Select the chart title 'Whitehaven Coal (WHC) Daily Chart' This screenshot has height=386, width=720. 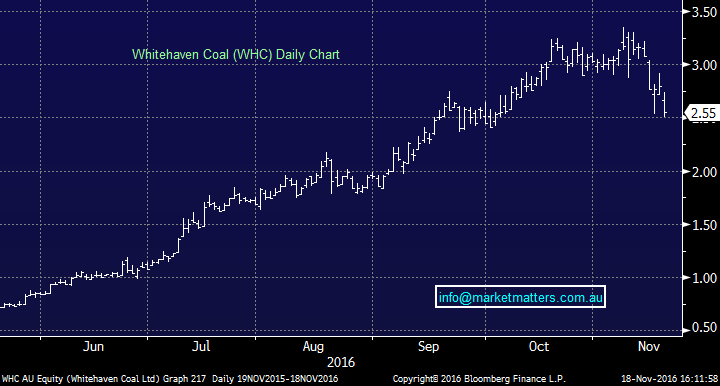tap(236, 55)
